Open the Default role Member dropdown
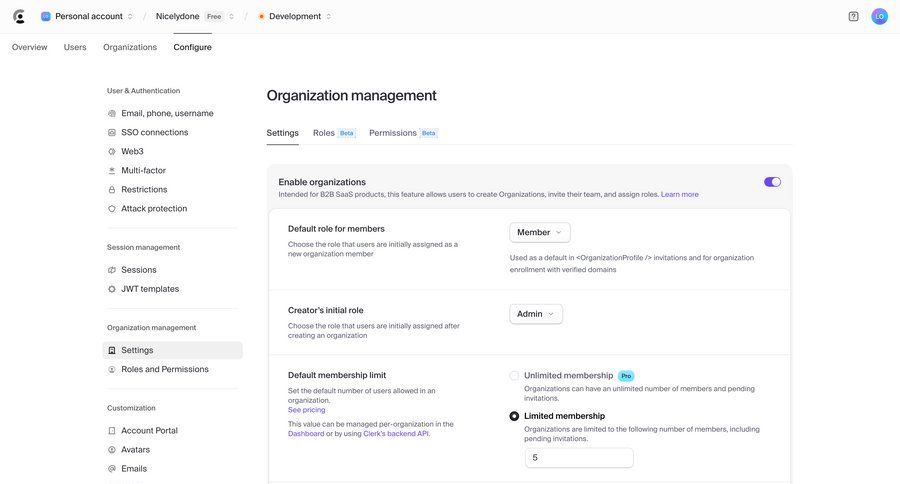This screenshot has width=900, height=484. [x=540, y=233]
